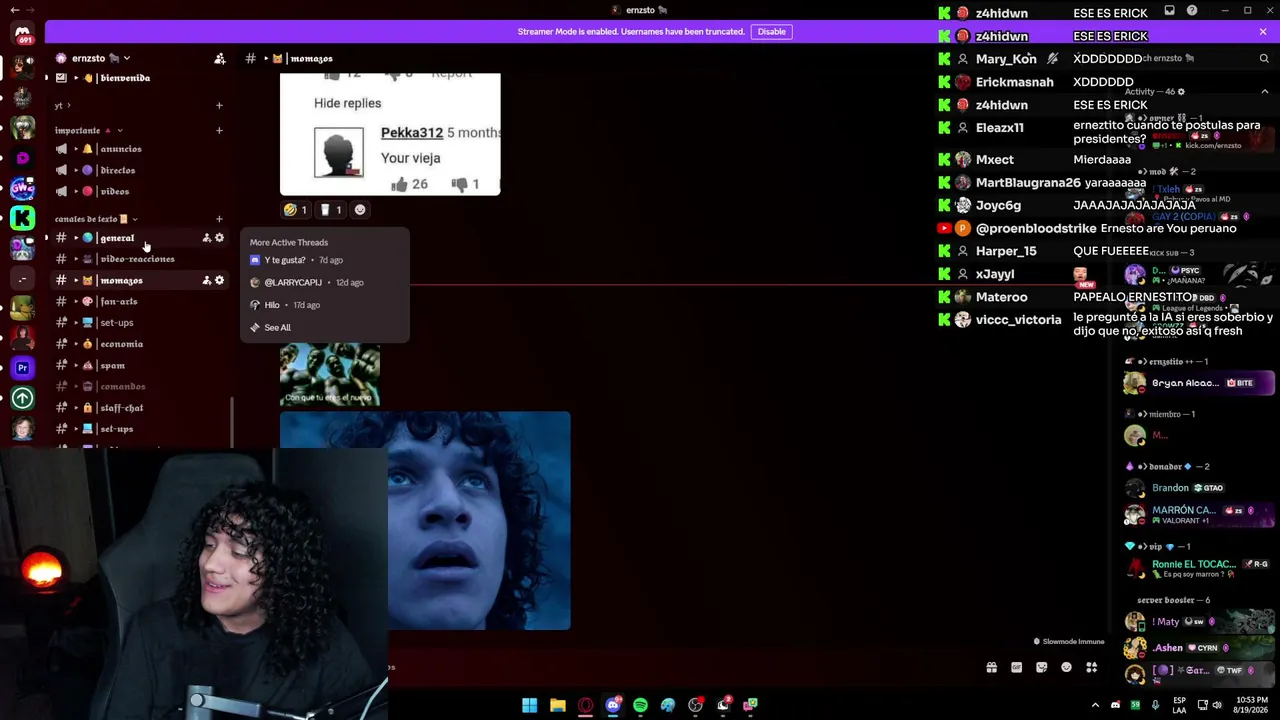Invite members to the ernzsto server
The width and height of the screenshot is (1280, 720).
pos(220,58)
